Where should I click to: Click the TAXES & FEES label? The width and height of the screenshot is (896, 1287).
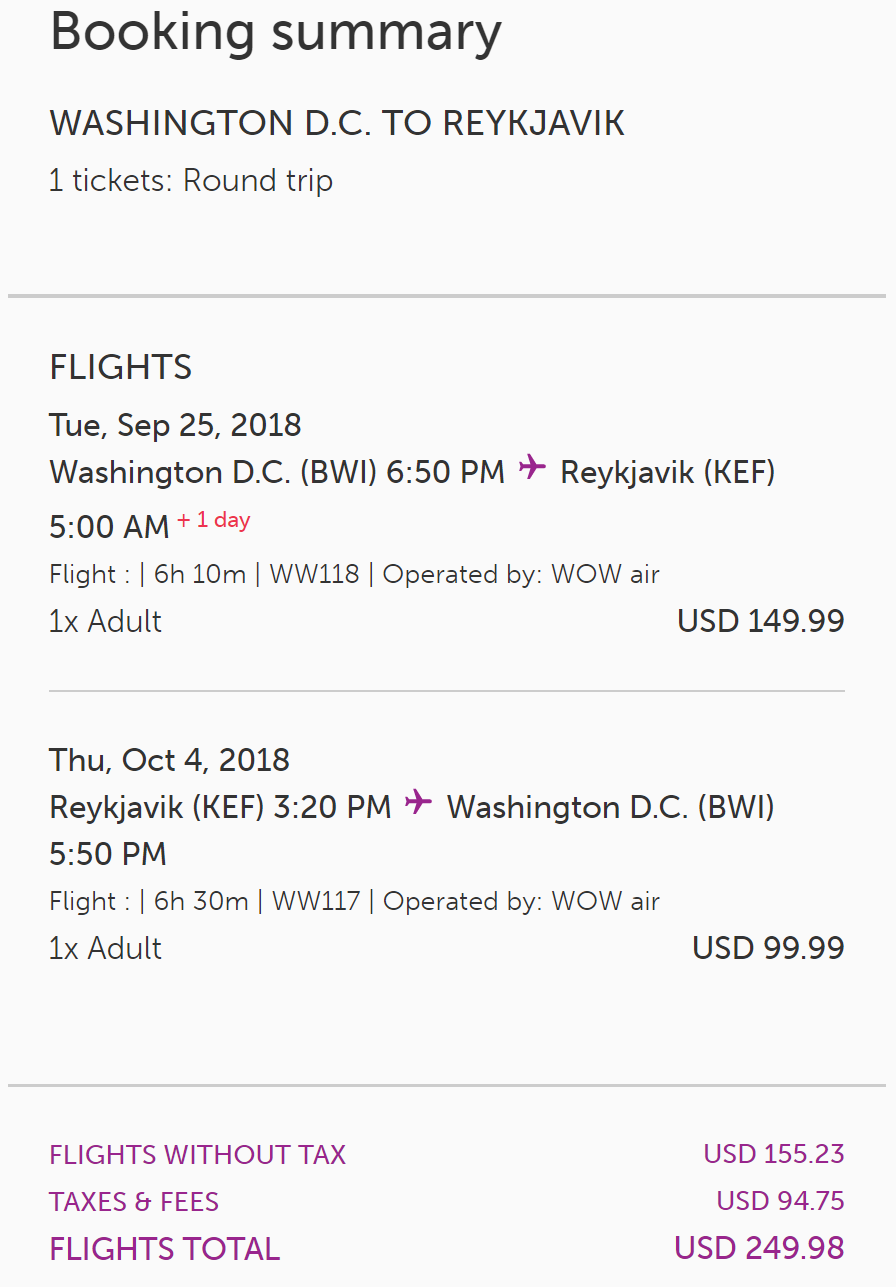134,1201
